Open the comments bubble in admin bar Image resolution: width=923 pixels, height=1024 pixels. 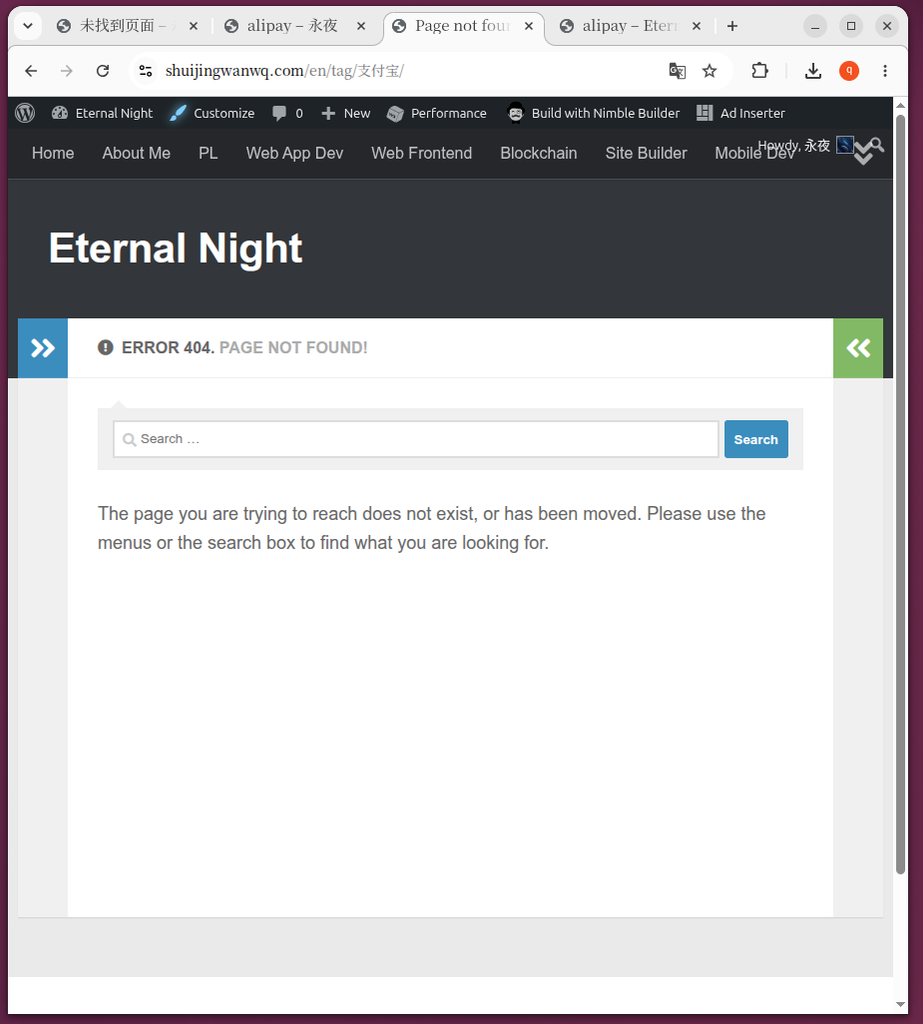[x=287, y=113]
